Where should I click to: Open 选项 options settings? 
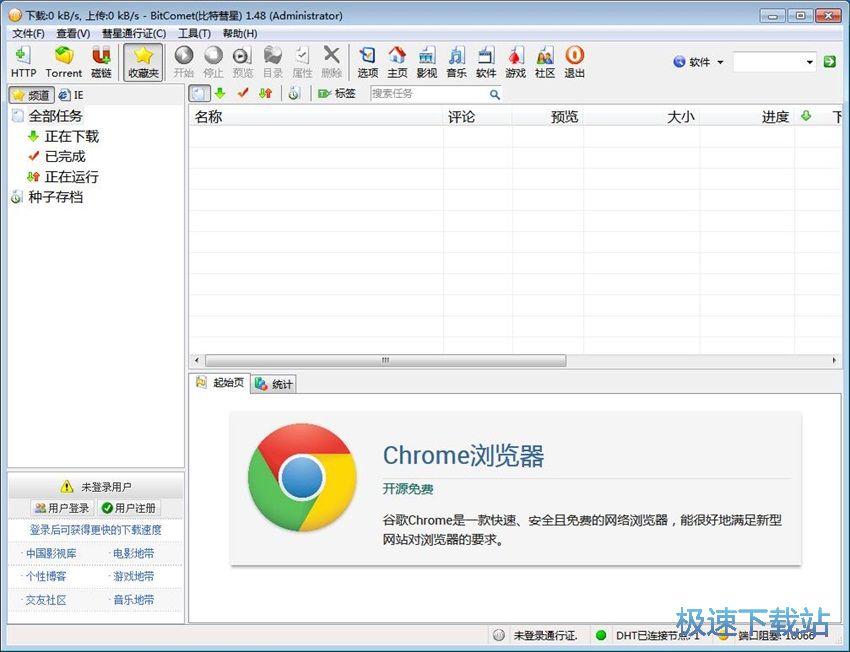(x=368, y=62)
